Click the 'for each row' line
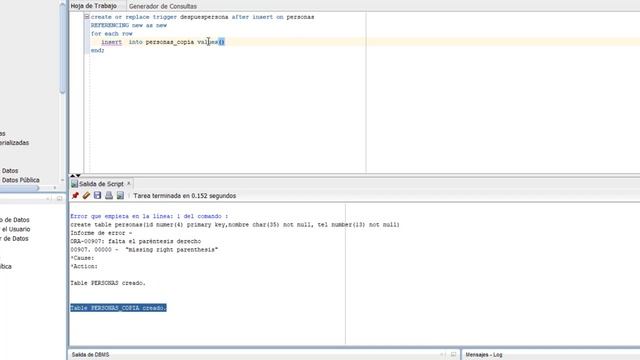The image size is (640, 360). (x=111, y=34)
